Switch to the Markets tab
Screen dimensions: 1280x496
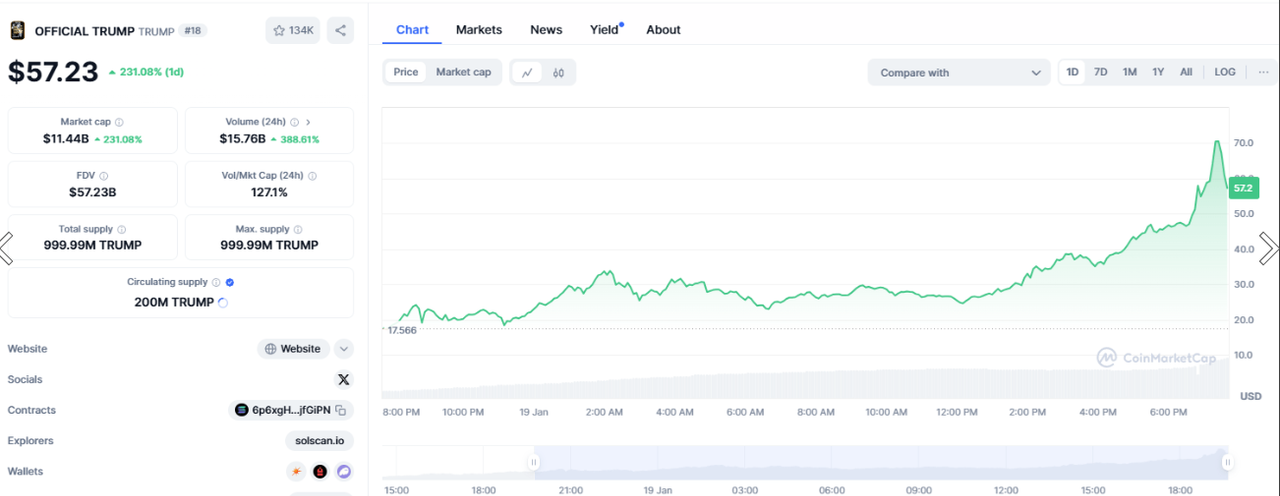[479, 30]
